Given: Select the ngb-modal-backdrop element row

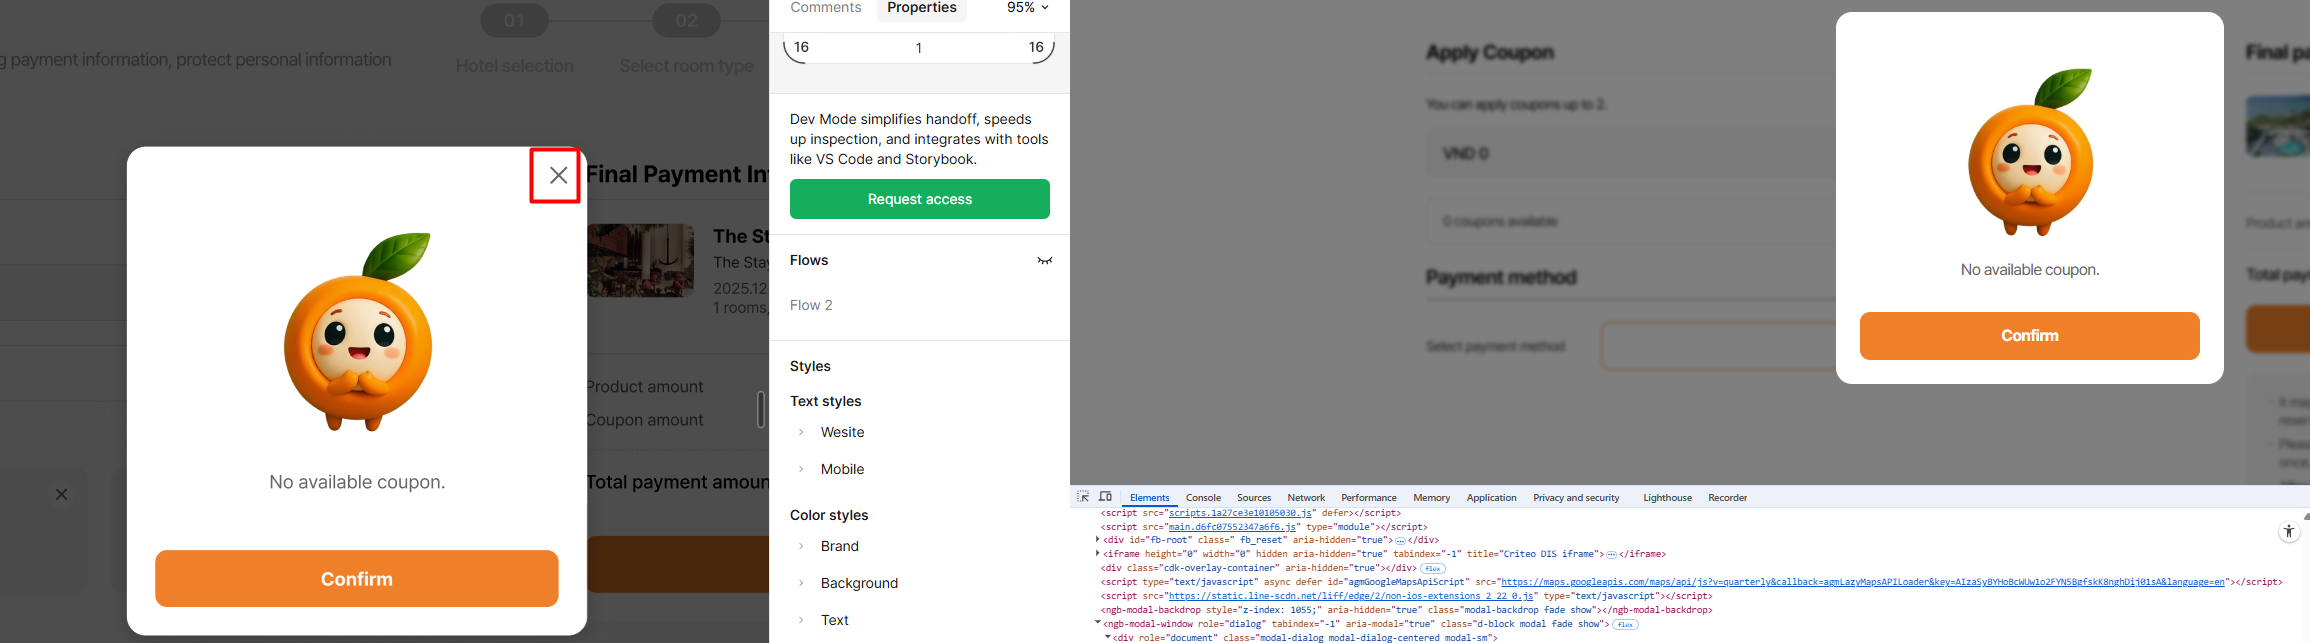Looking at the screenshot, I should point(1406,610).
